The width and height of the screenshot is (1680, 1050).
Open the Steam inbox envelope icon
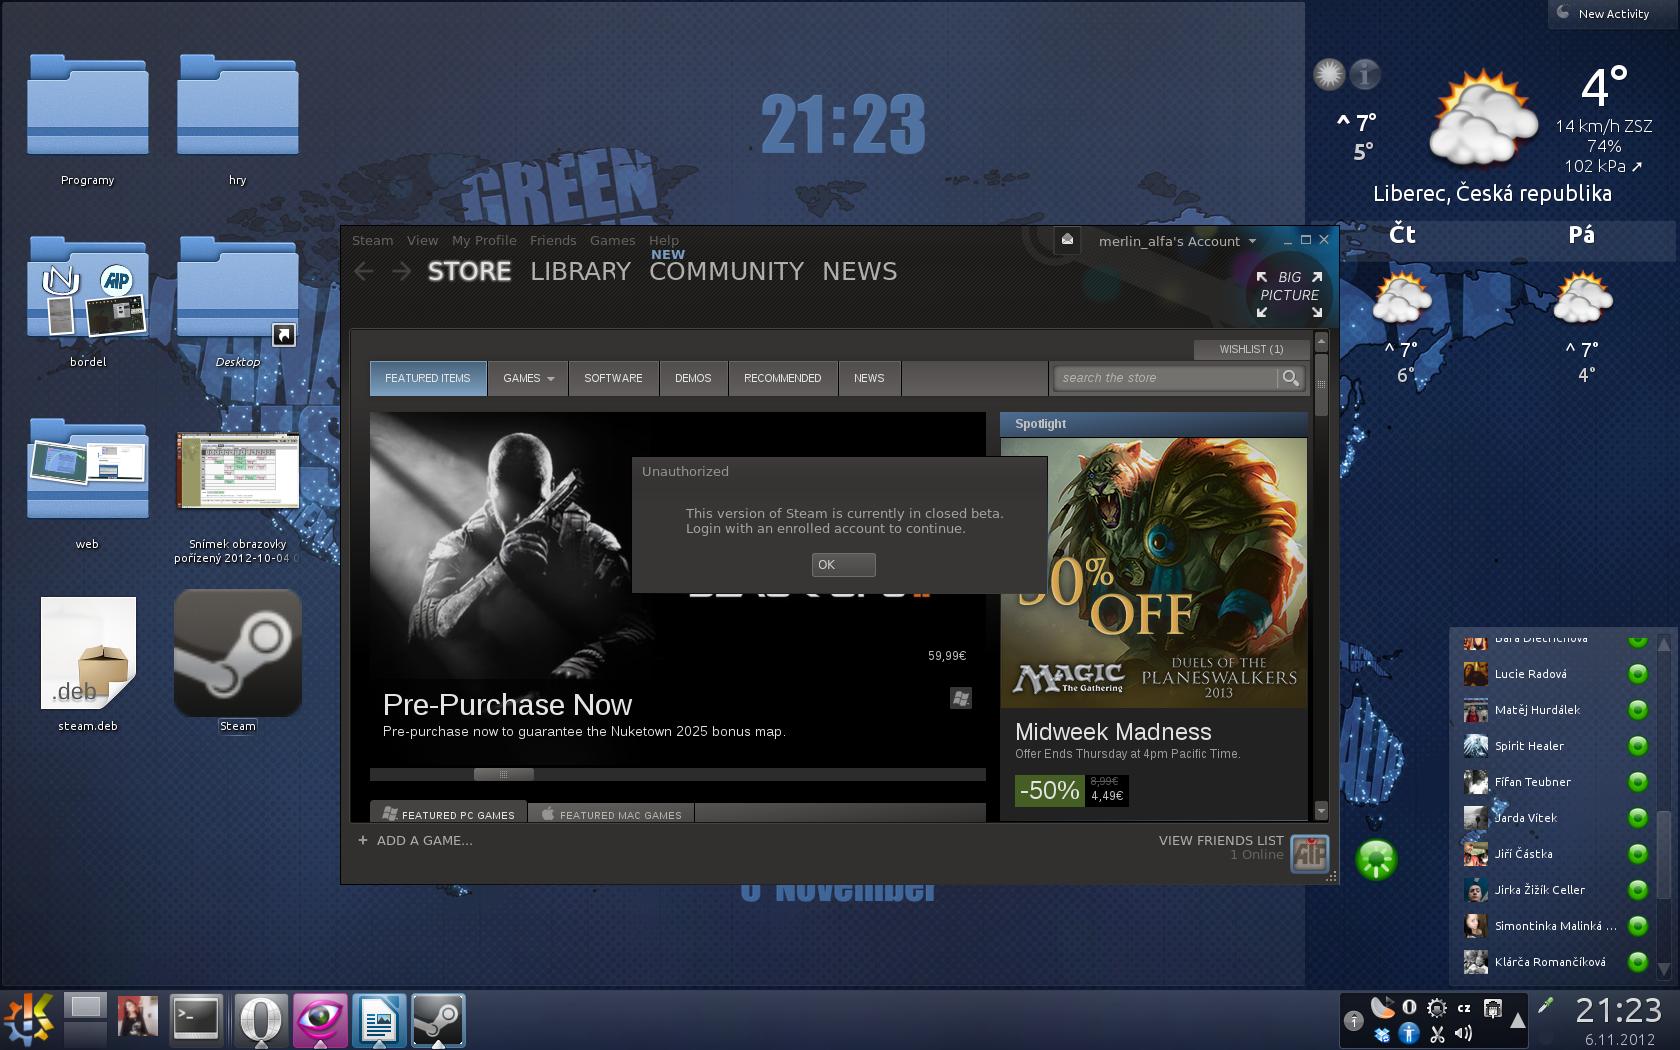pos(1067,240)
